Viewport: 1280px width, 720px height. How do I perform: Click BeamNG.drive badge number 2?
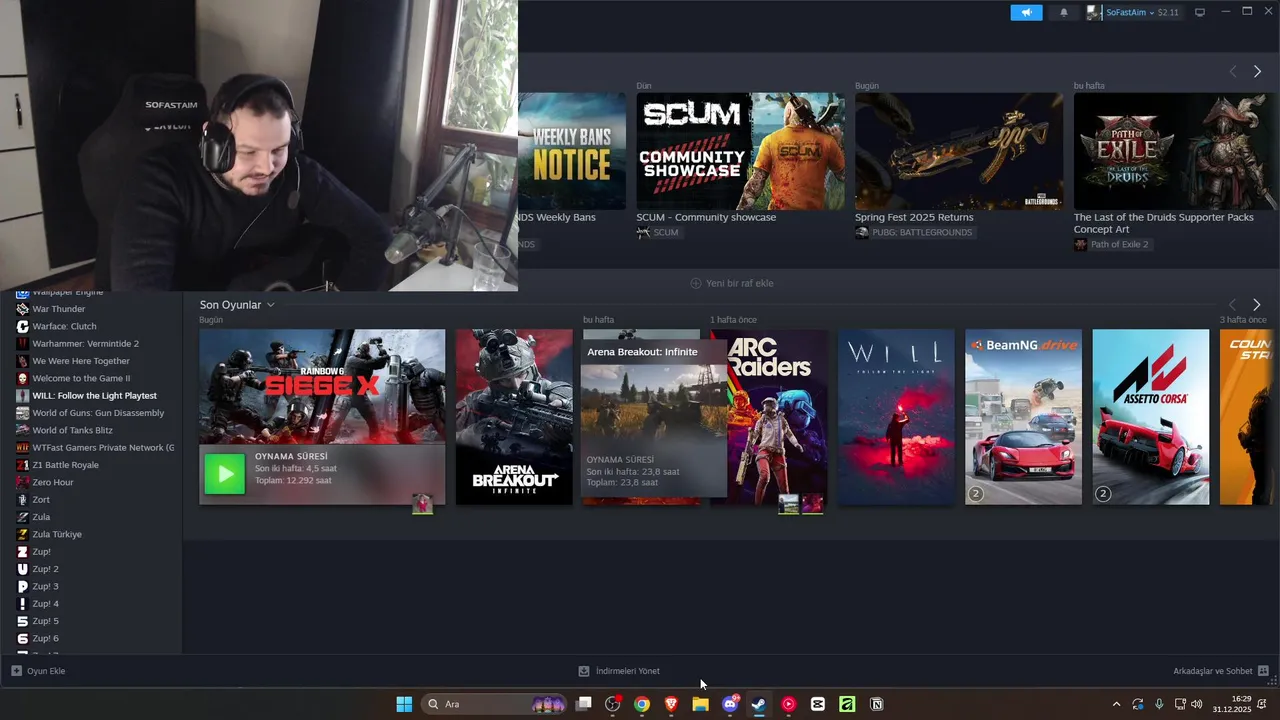[976, 493]
